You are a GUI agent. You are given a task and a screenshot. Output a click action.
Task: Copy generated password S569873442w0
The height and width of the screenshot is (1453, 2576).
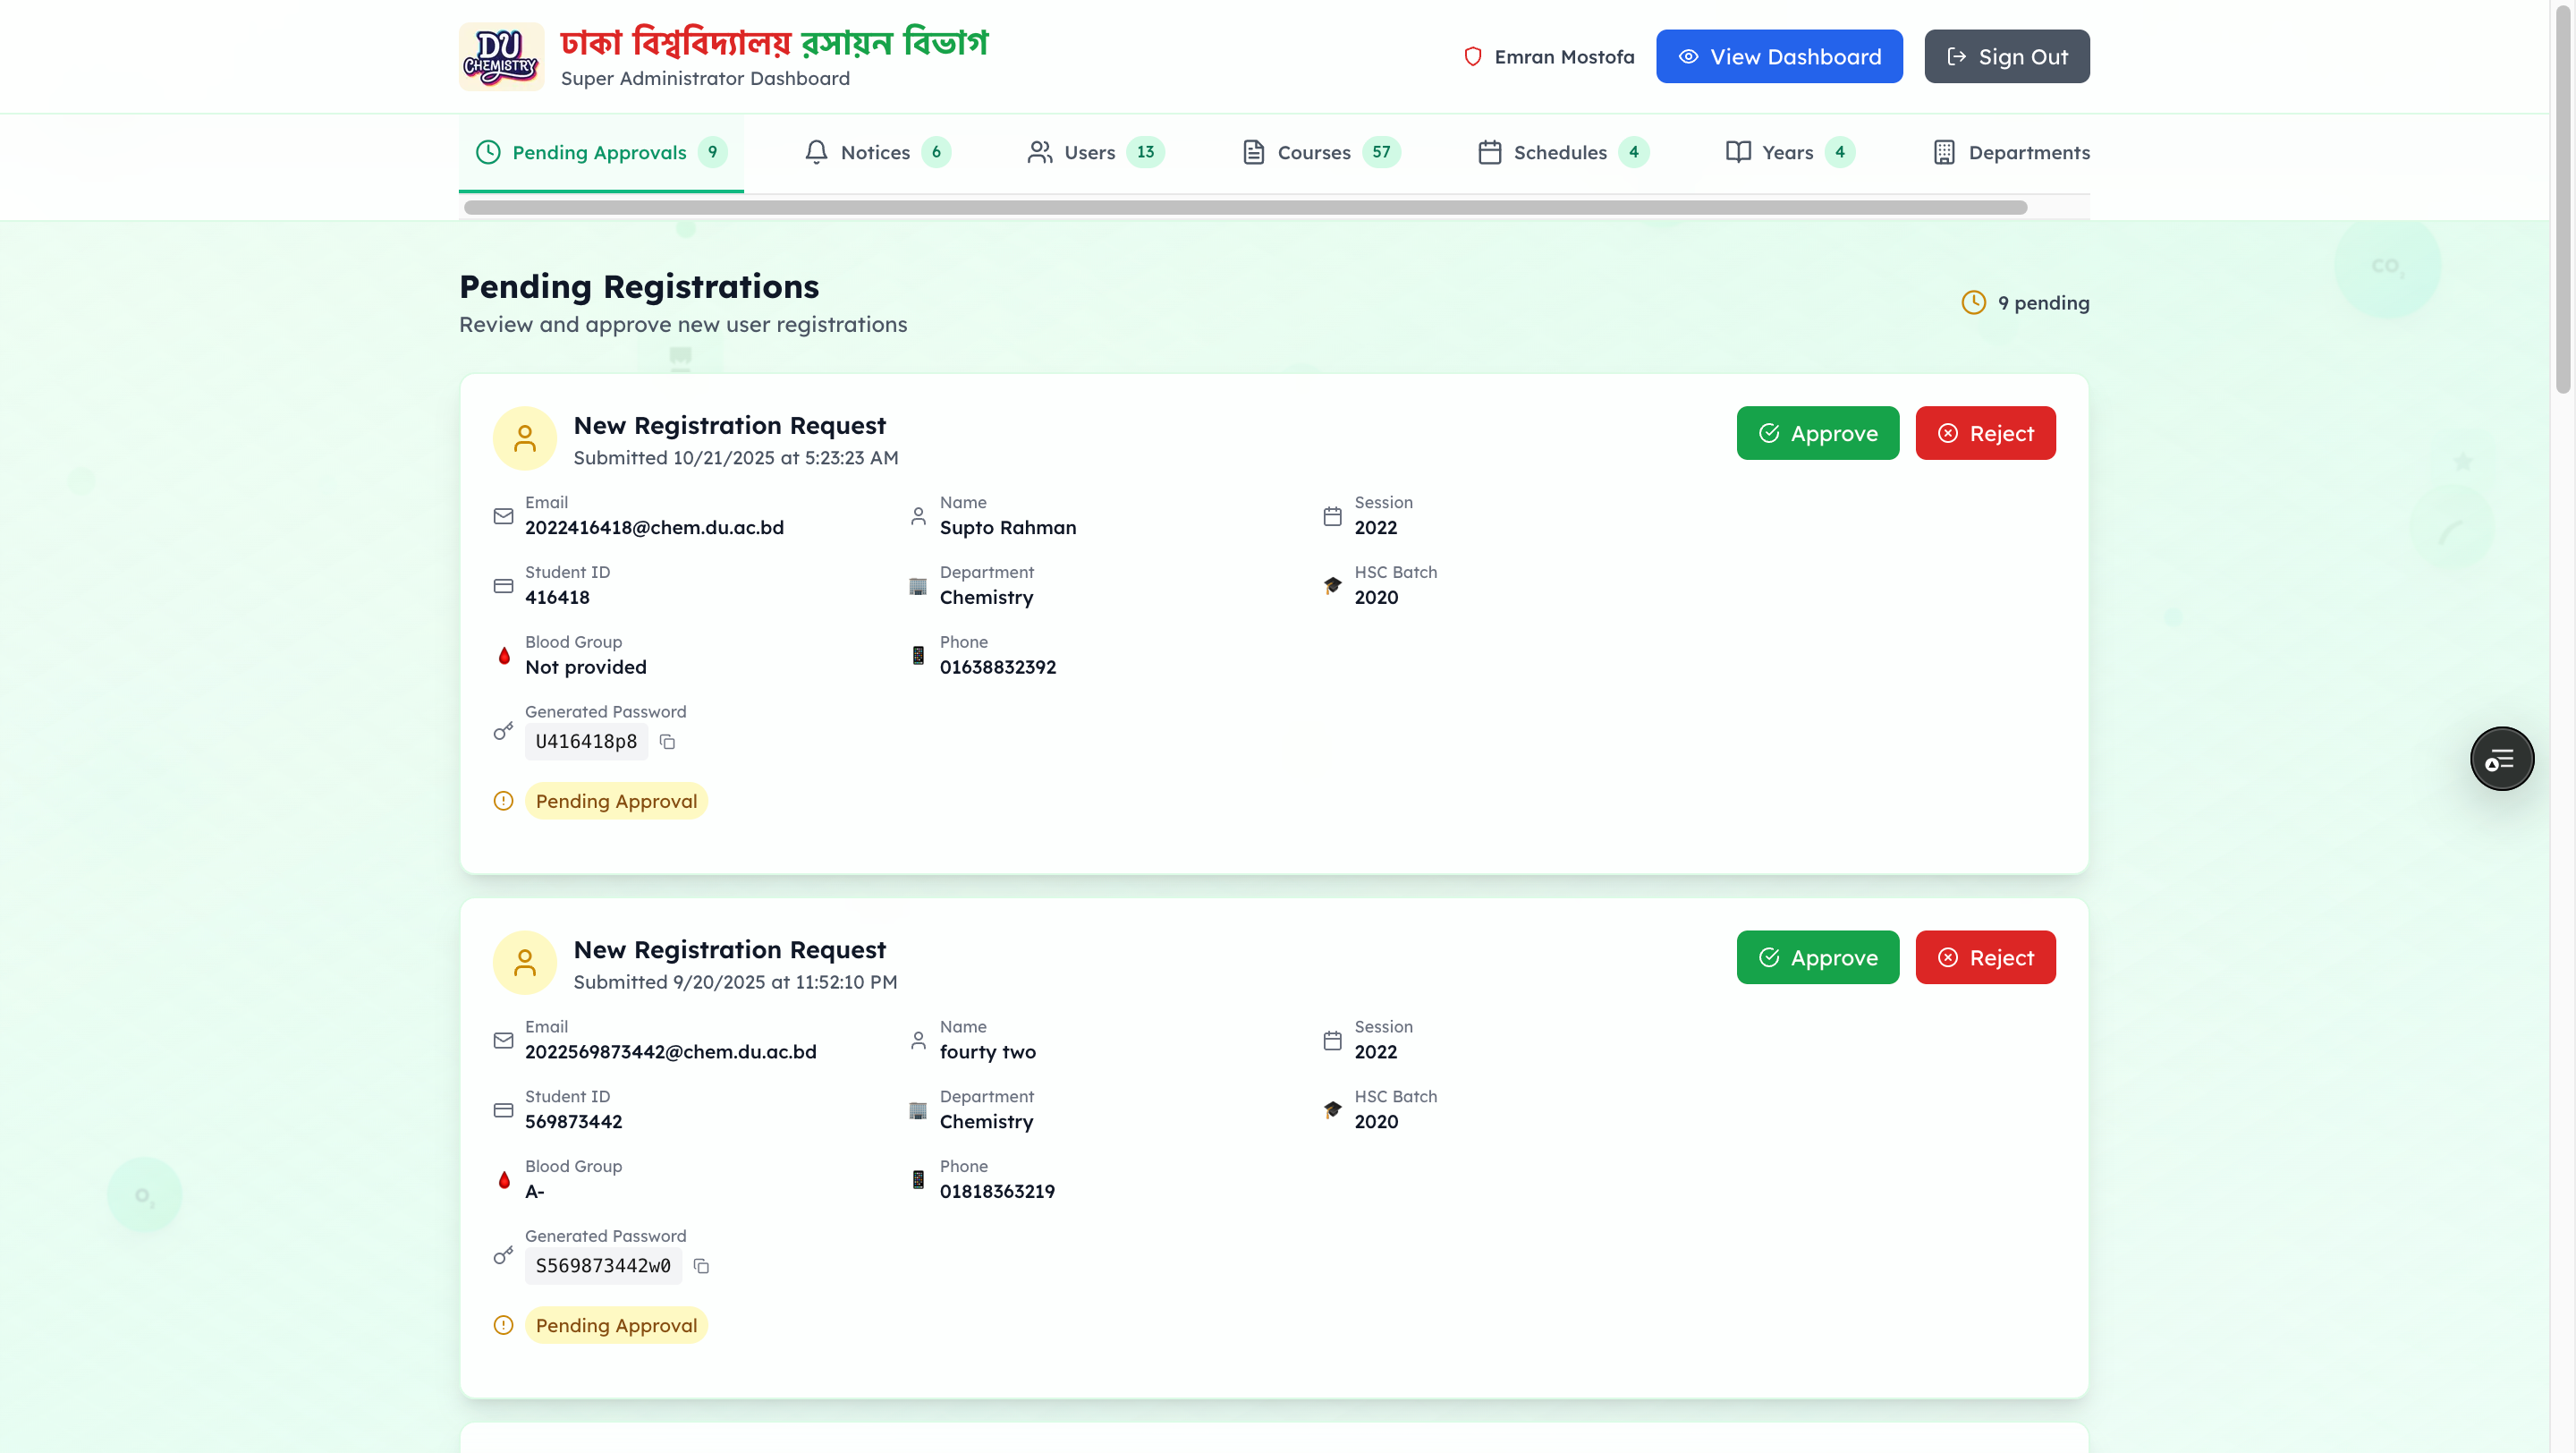pyautogui.click(x=701, y=1265)
